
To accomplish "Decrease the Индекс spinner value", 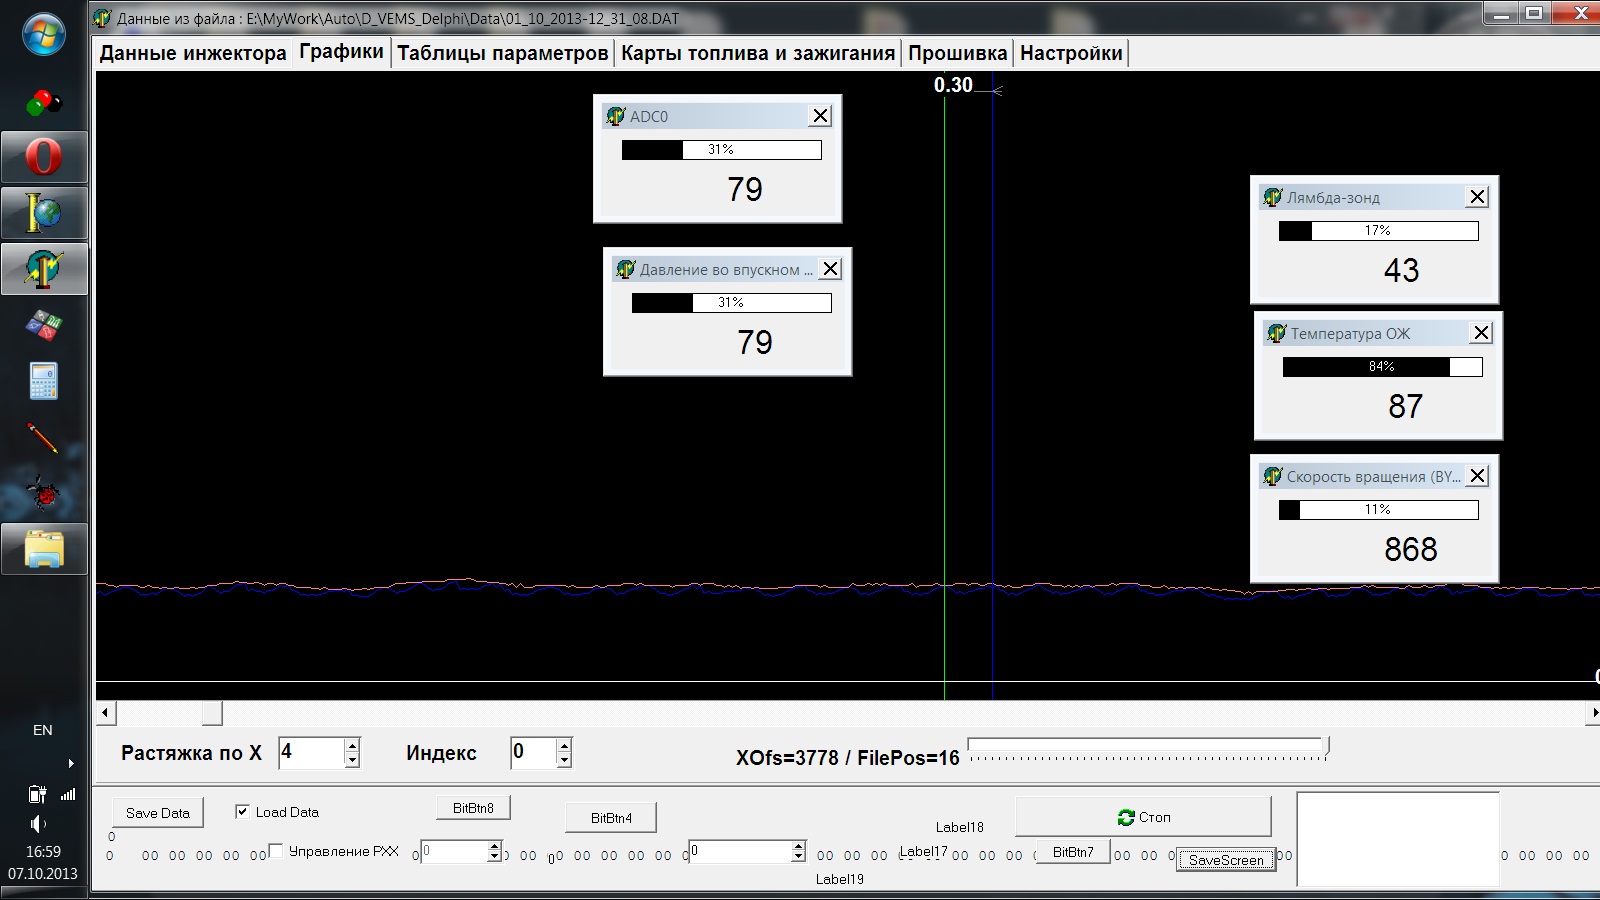I will coord(564,760).
